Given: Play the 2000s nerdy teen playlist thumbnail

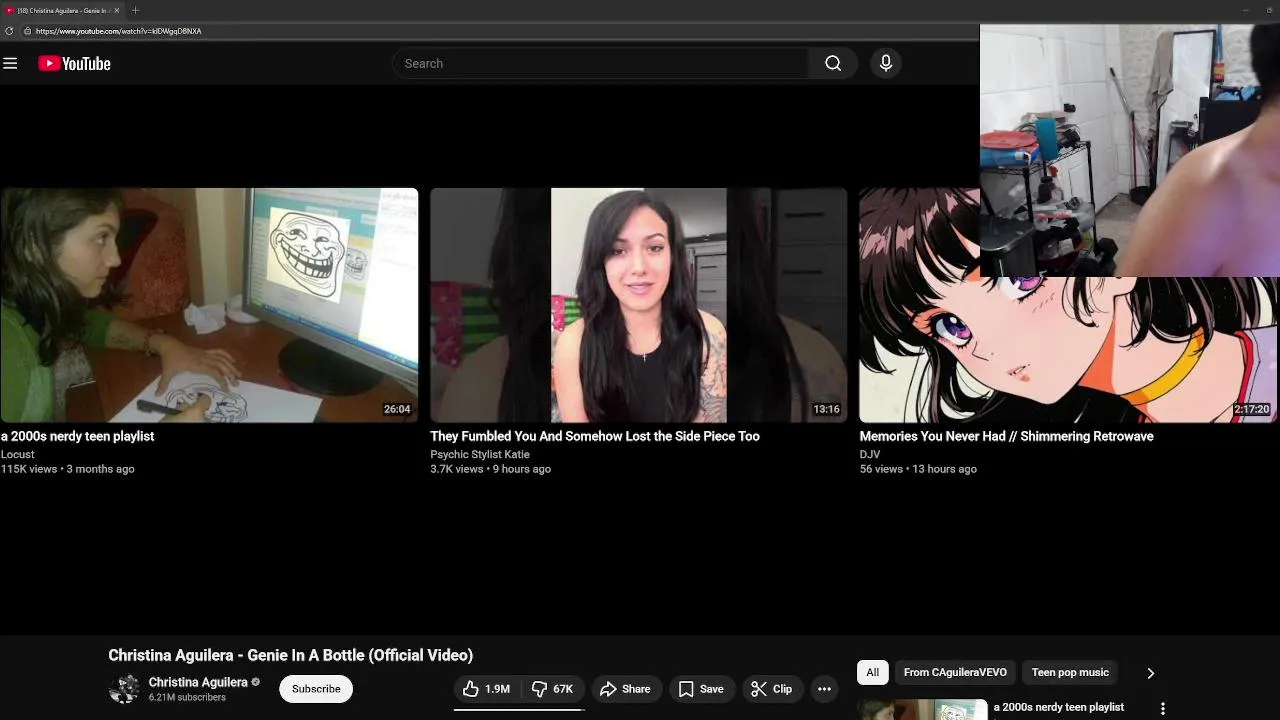Looking at the screenshot, I should pyautogui.click(x=209, y=305).
